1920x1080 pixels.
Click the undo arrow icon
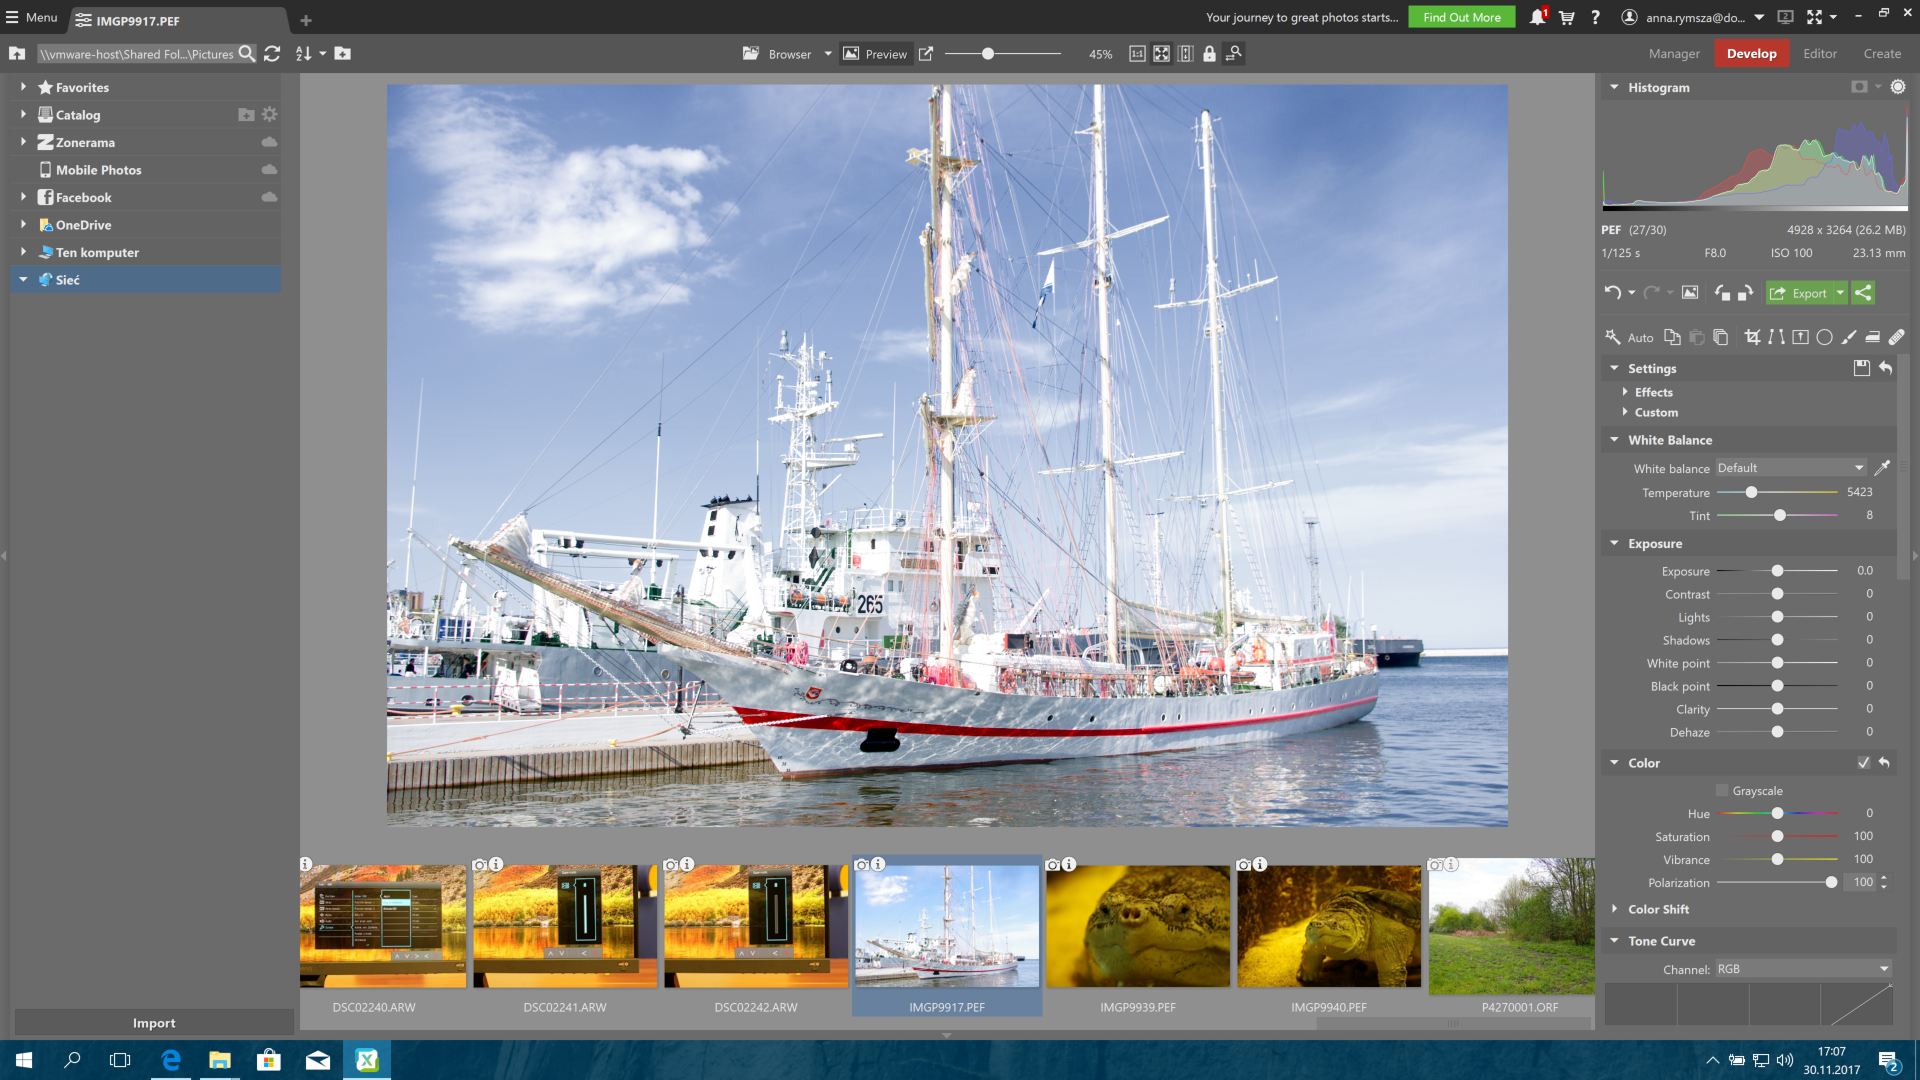pos(1612,293)
